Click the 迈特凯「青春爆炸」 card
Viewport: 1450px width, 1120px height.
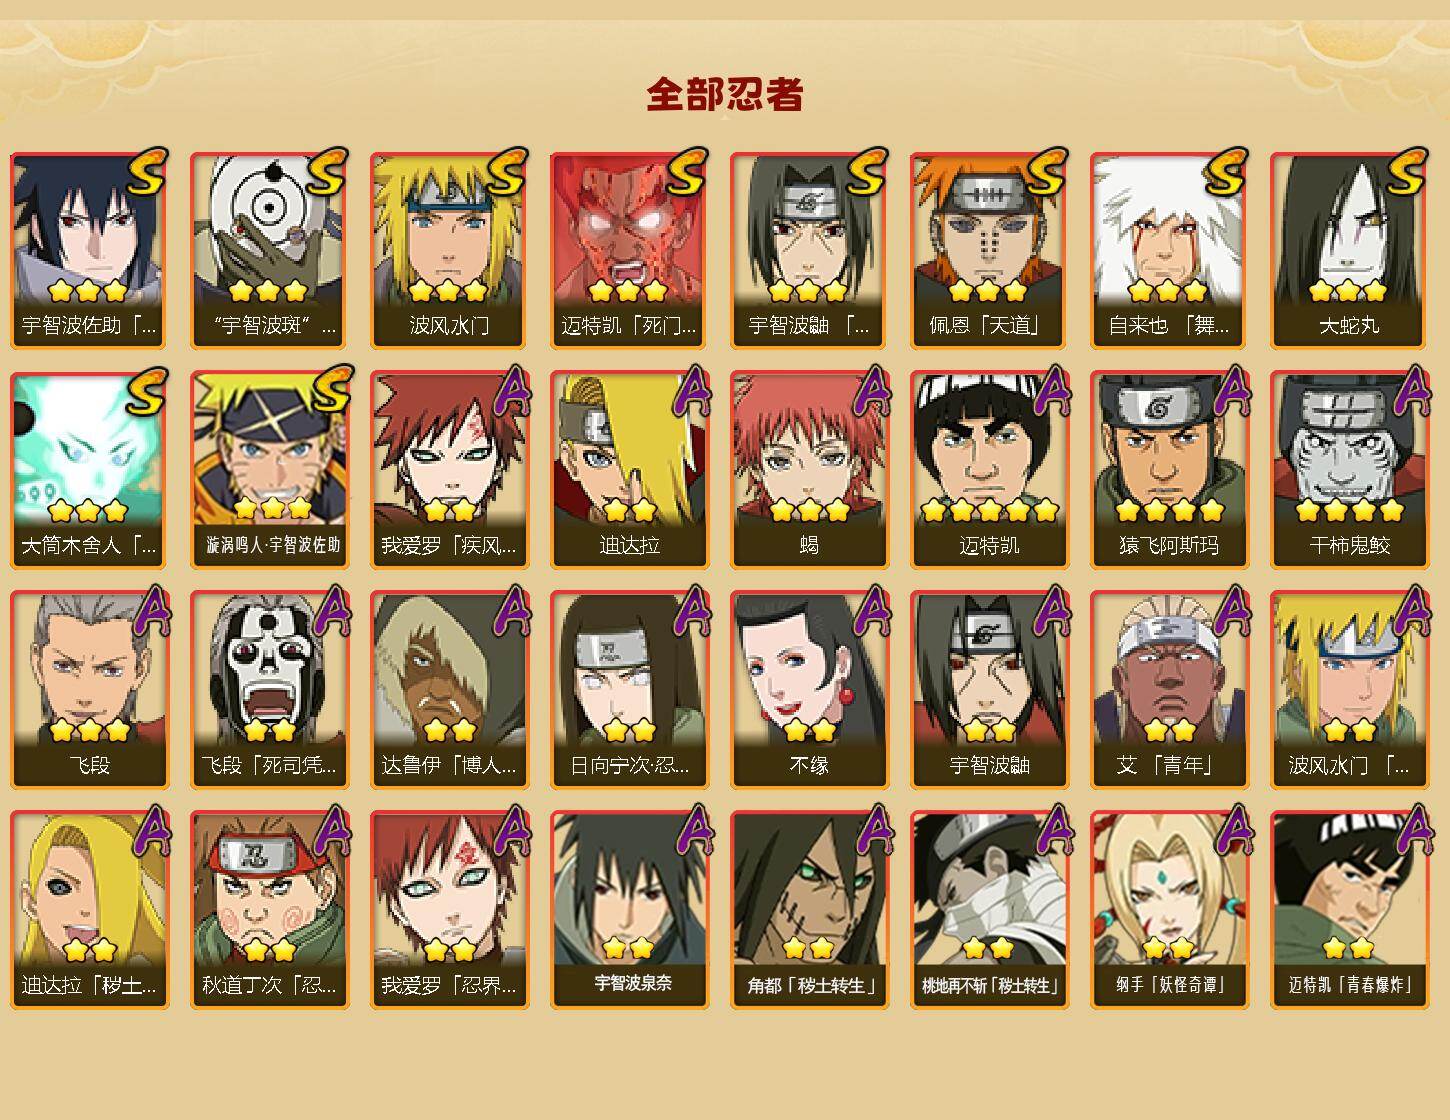(1349, 910)
